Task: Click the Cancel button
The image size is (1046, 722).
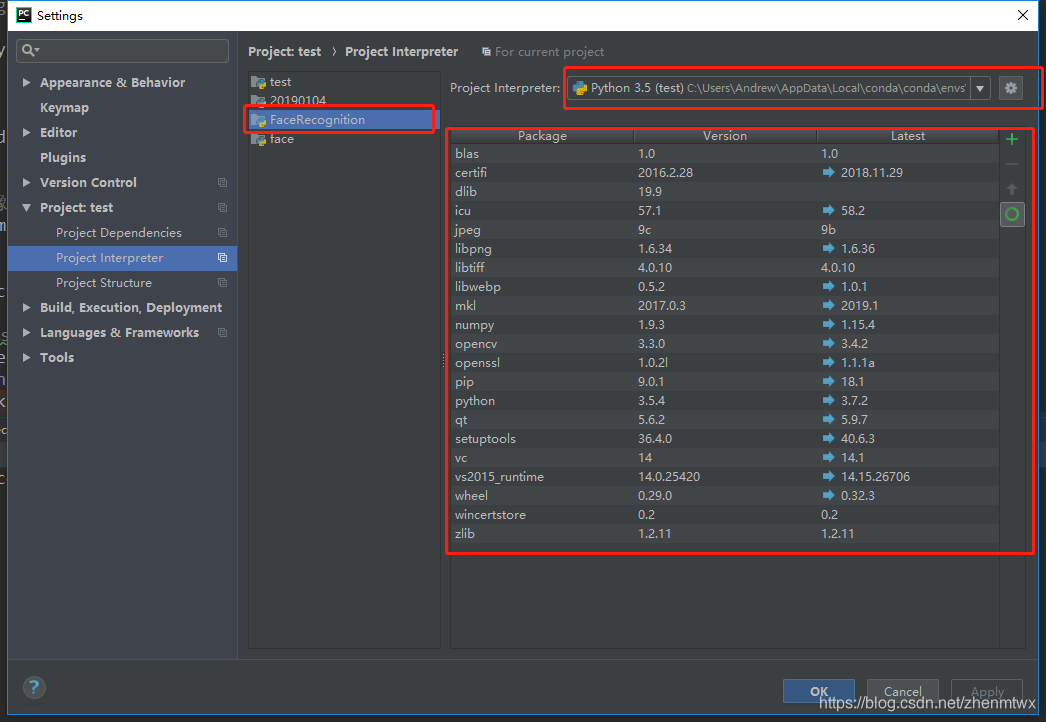Action: tap(903, 691)
